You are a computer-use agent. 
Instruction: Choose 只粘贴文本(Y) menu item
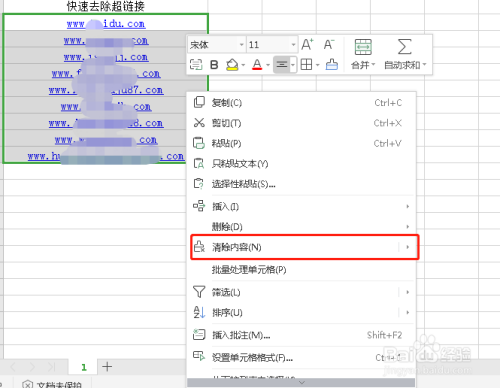pyautogui.click(x=302, y=164)
